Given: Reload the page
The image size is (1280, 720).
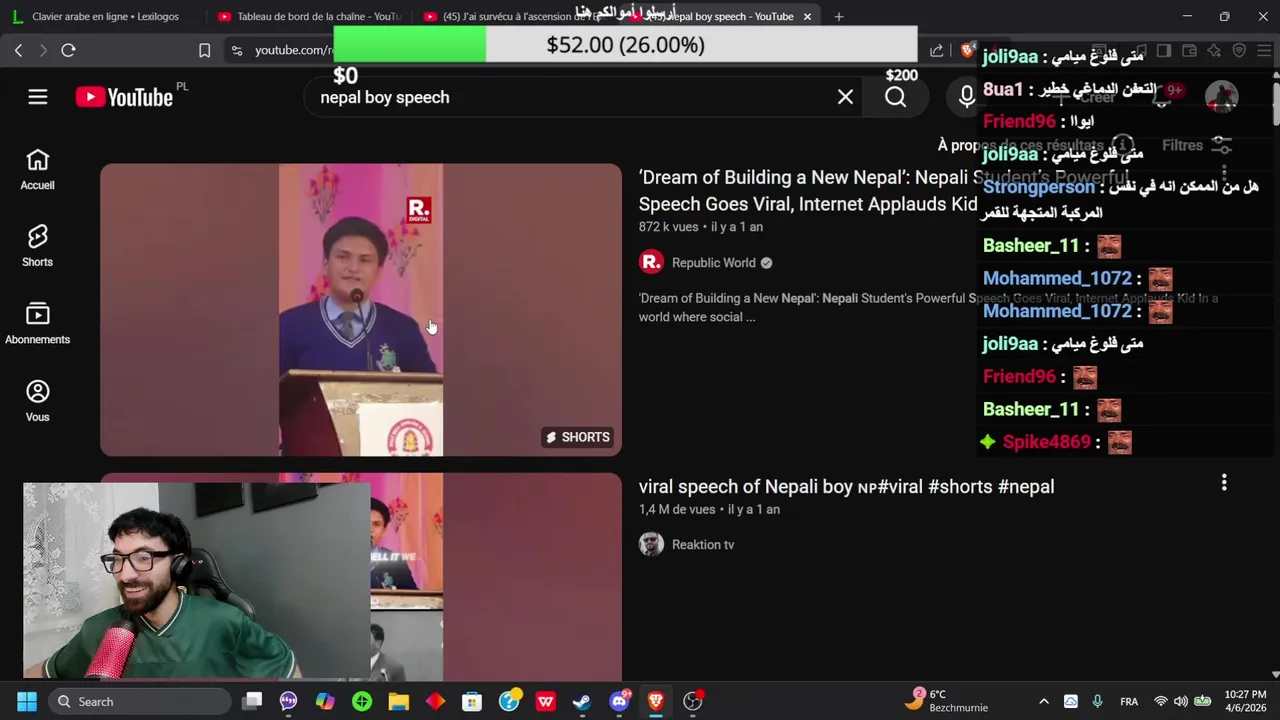Looking at the screenshot, I should pyautogui.click(x=68, y=50).
